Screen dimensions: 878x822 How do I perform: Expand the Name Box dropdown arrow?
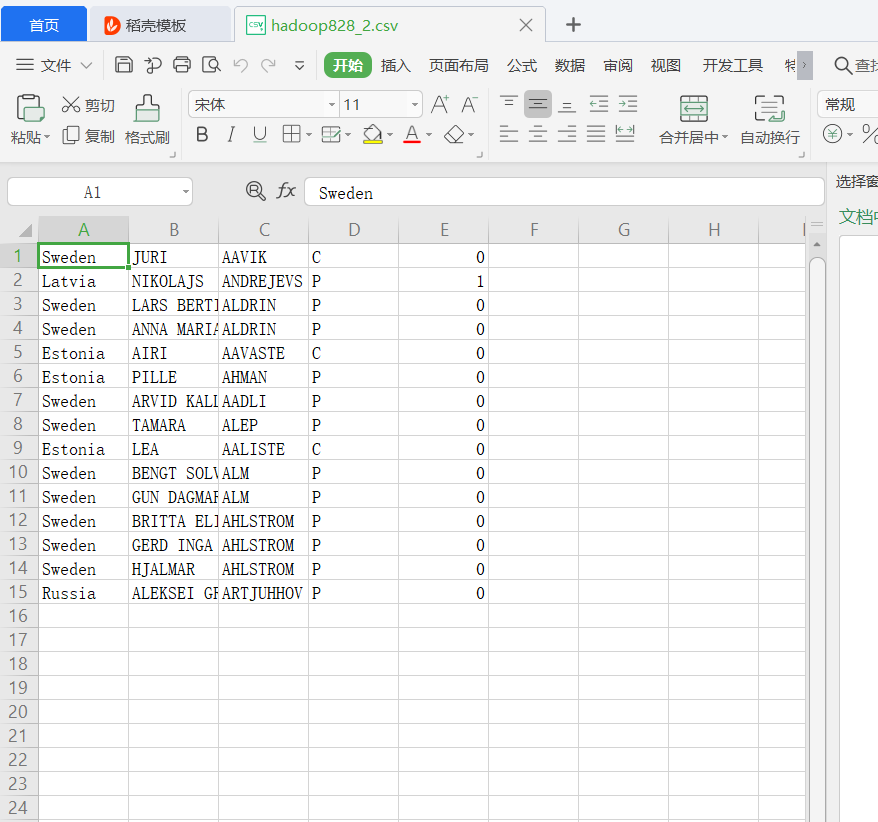pyautogui.click(x=185, y=192)
